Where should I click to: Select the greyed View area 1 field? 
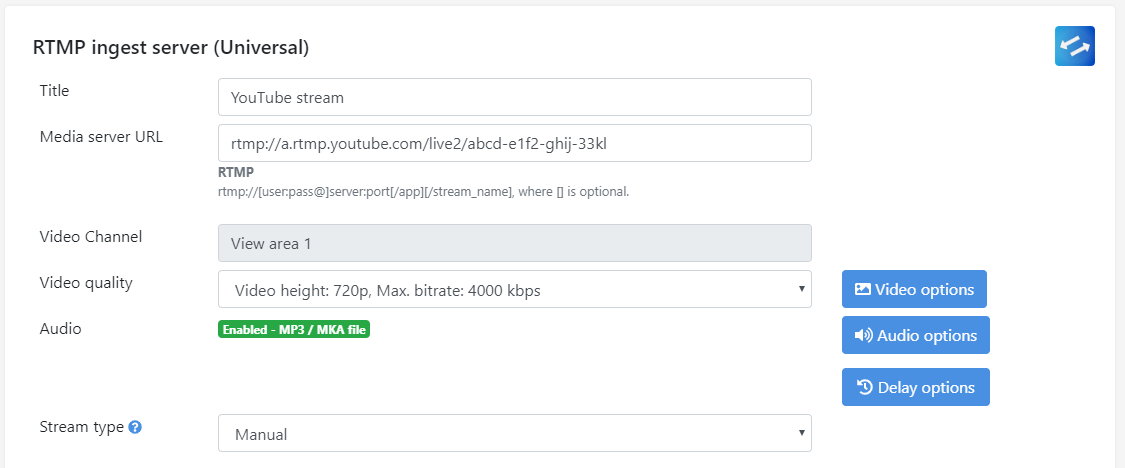(x=514, y=243)
